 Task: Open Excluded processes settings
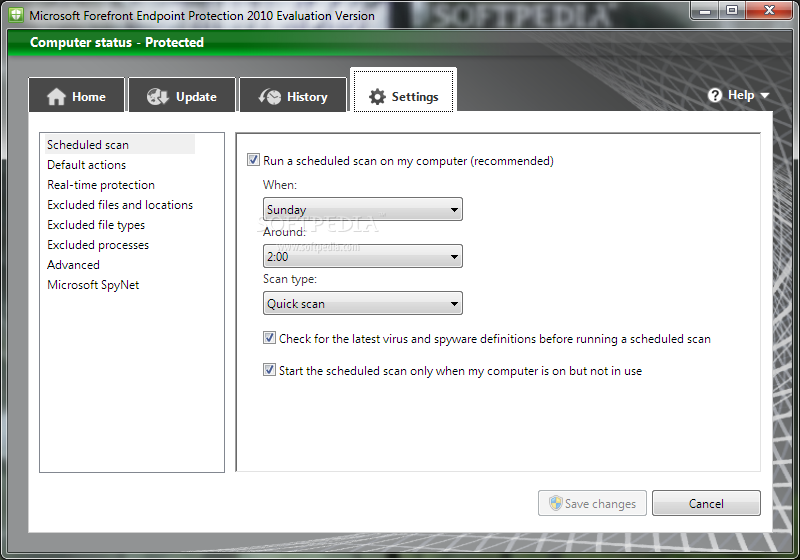pyautogui.click(x=98, y=245)
